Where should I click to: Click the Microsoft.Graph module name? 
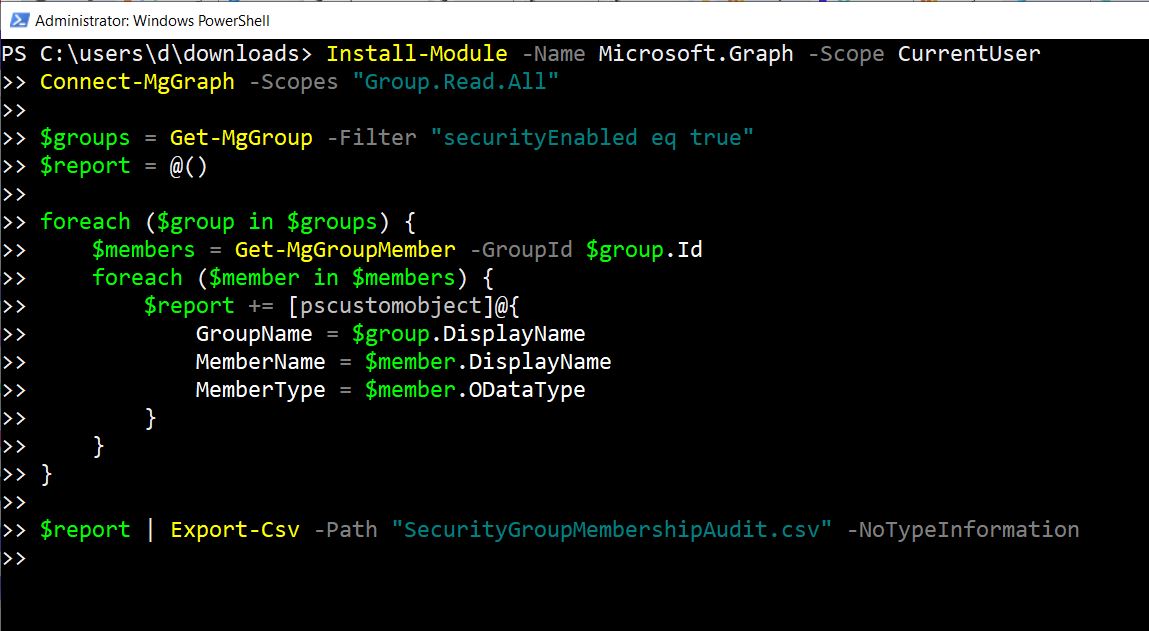[x=696, y=53]
